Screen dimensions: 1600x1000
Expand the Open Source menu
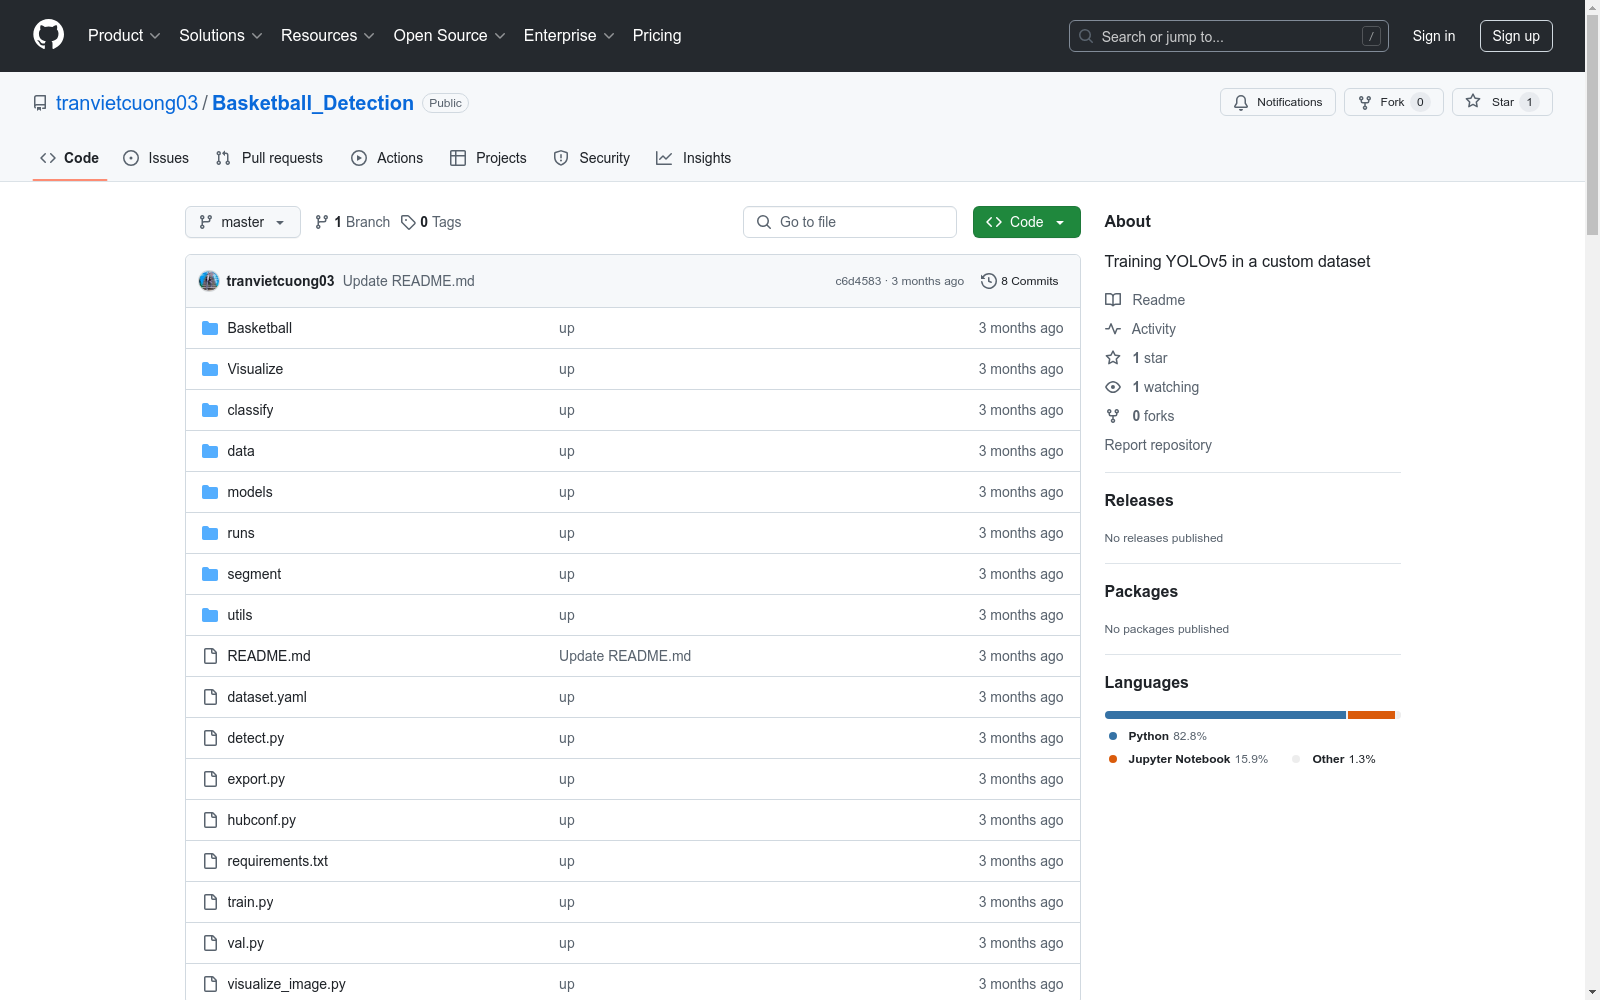tap(450, 35)
